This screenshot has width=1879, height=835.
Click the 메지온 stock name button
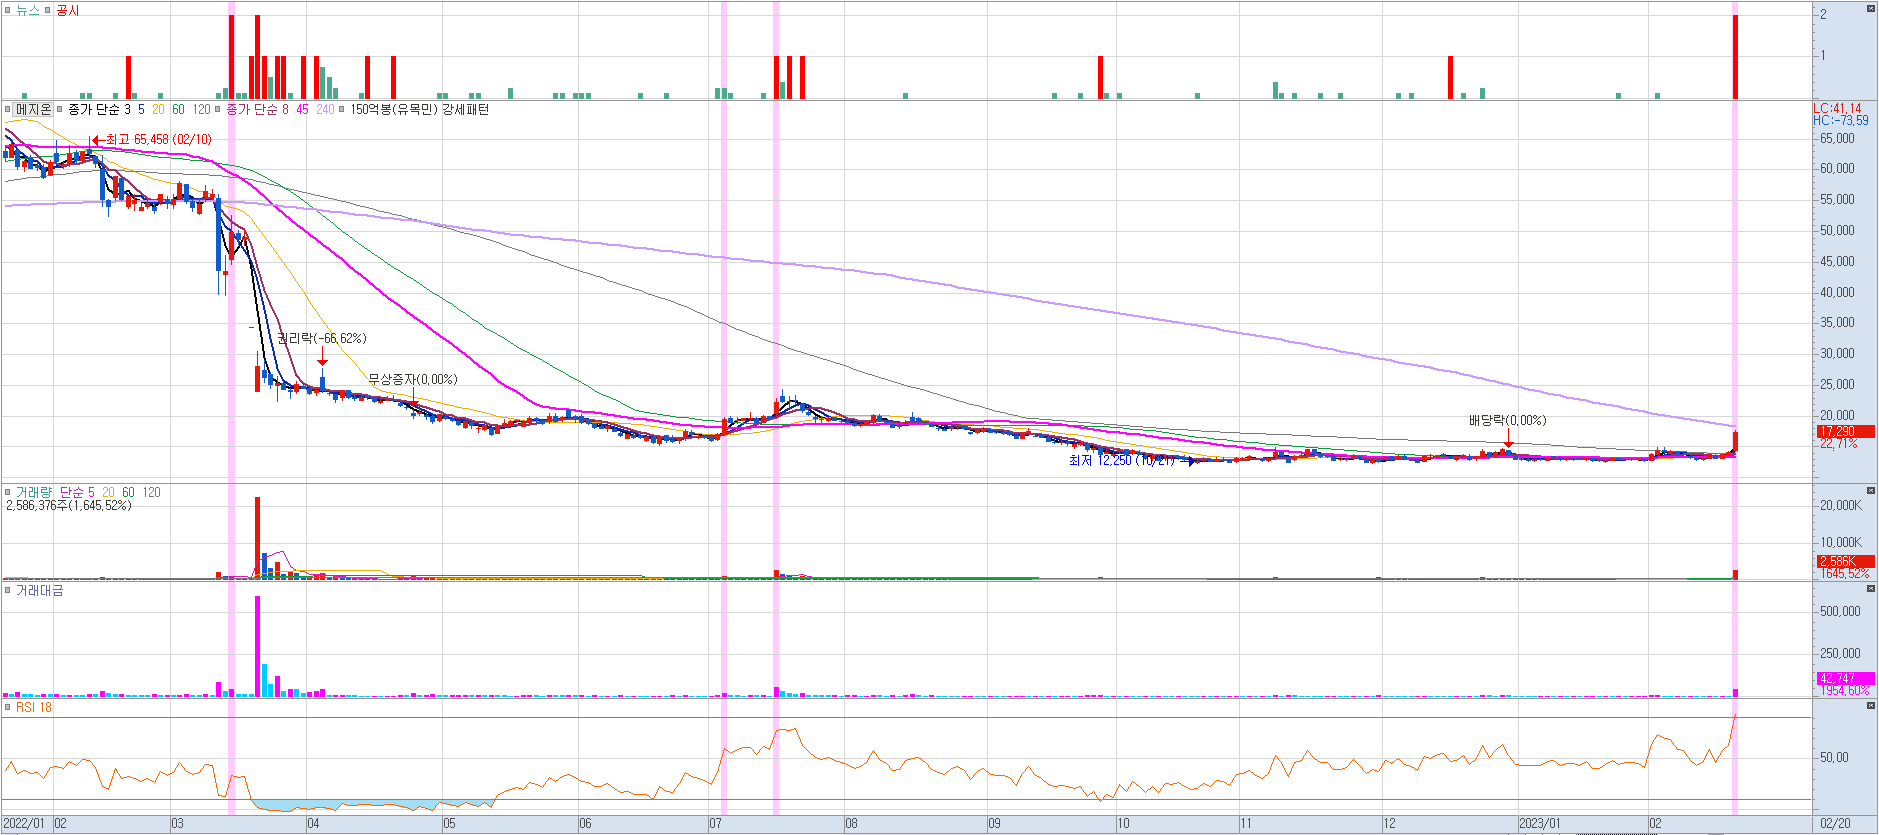pyautogui.click(x=33, y=109)
